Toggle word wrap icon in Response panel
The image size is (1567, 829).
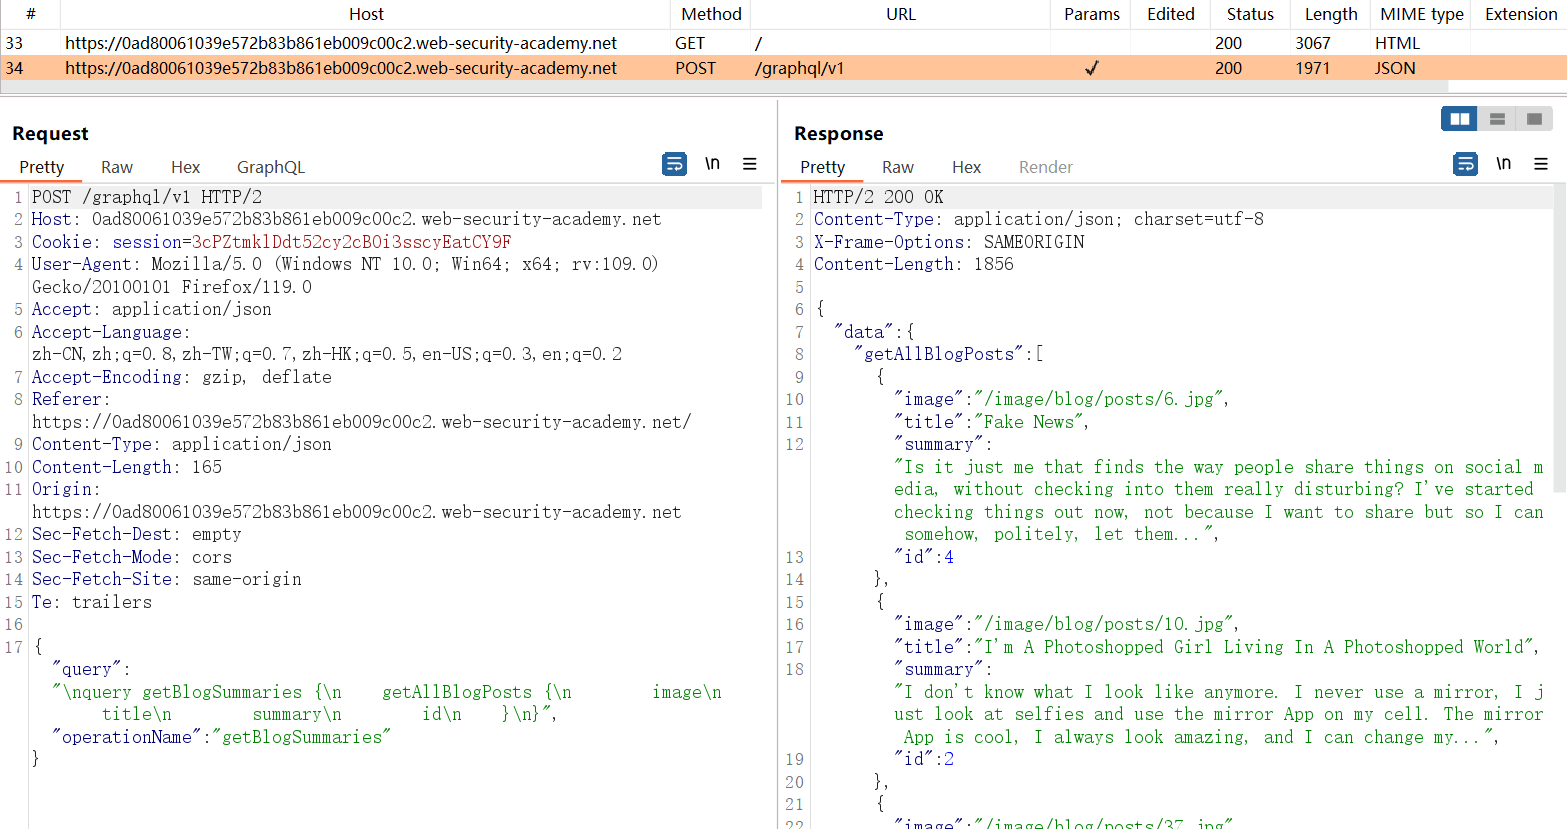(x=1465, y=164)
